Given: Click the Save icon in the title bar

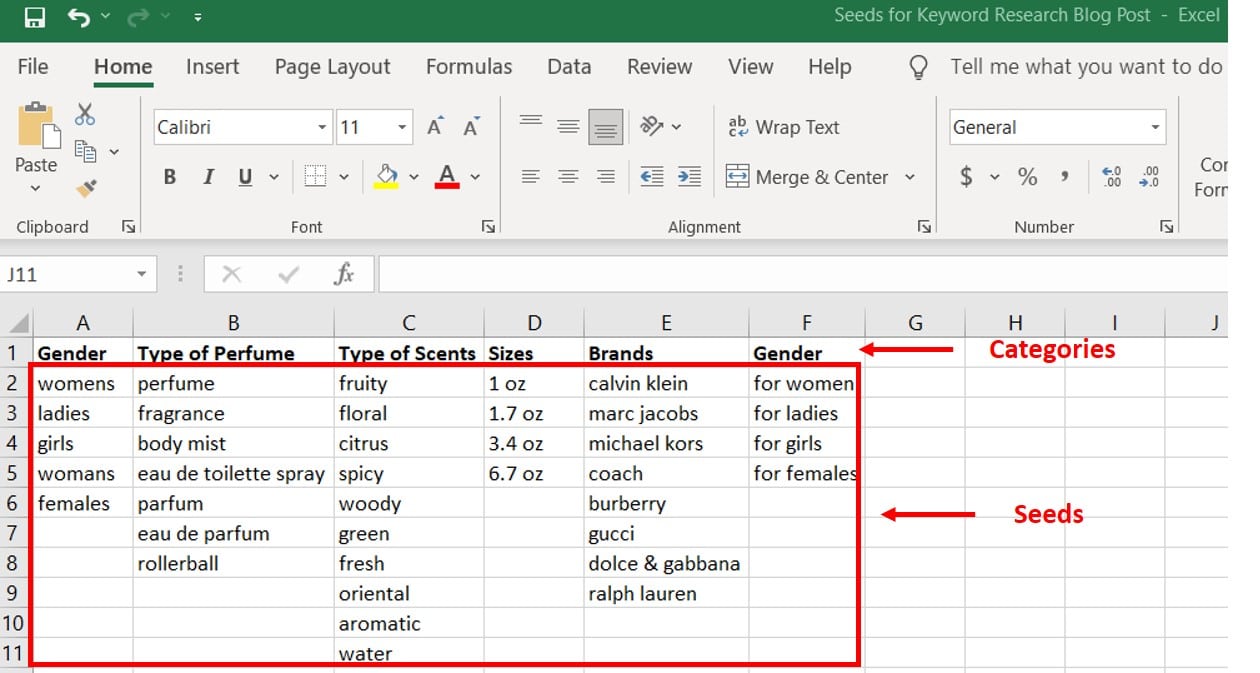Looking at the screenshot, I should pos(34,17).
